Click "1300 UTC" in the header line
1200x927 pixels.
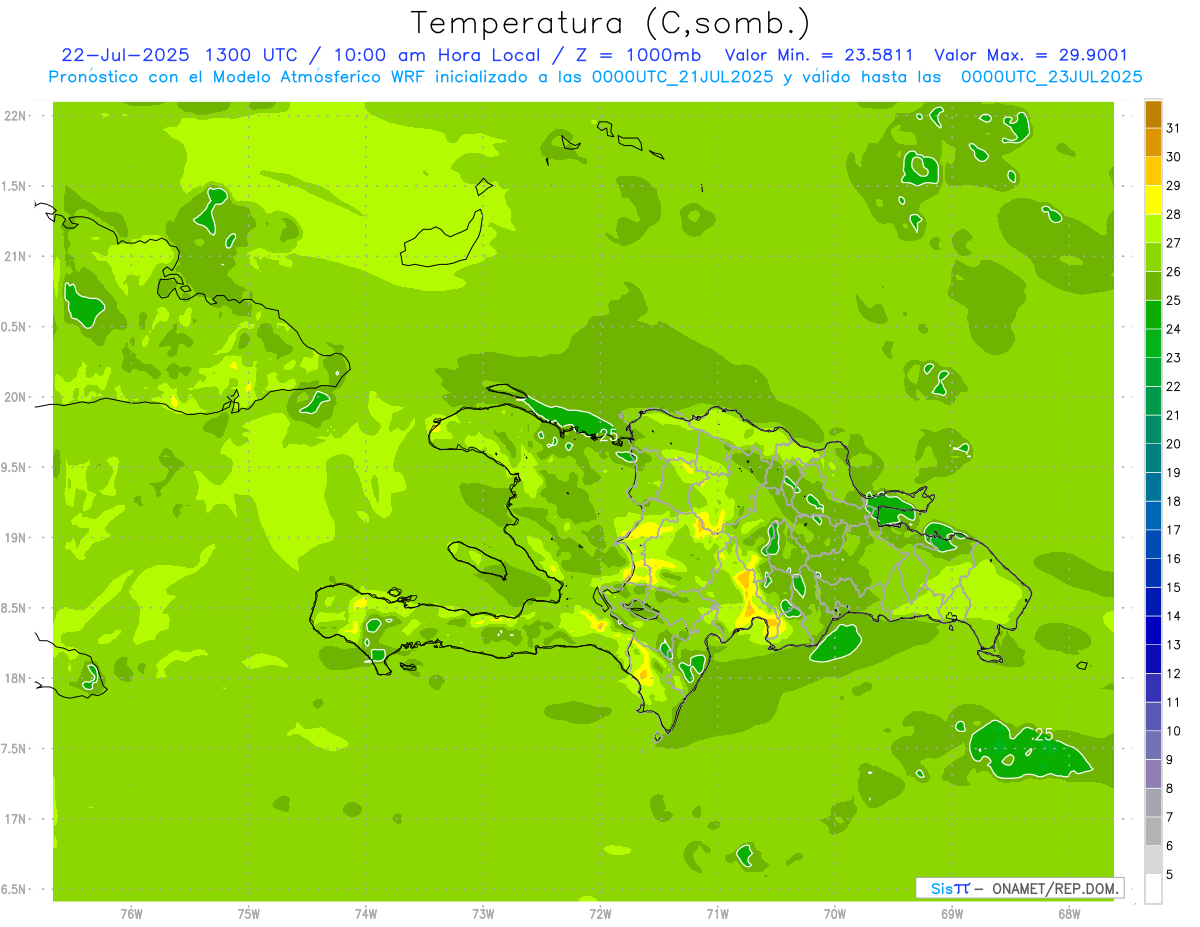pyautogui.click(x=251, y=55)
